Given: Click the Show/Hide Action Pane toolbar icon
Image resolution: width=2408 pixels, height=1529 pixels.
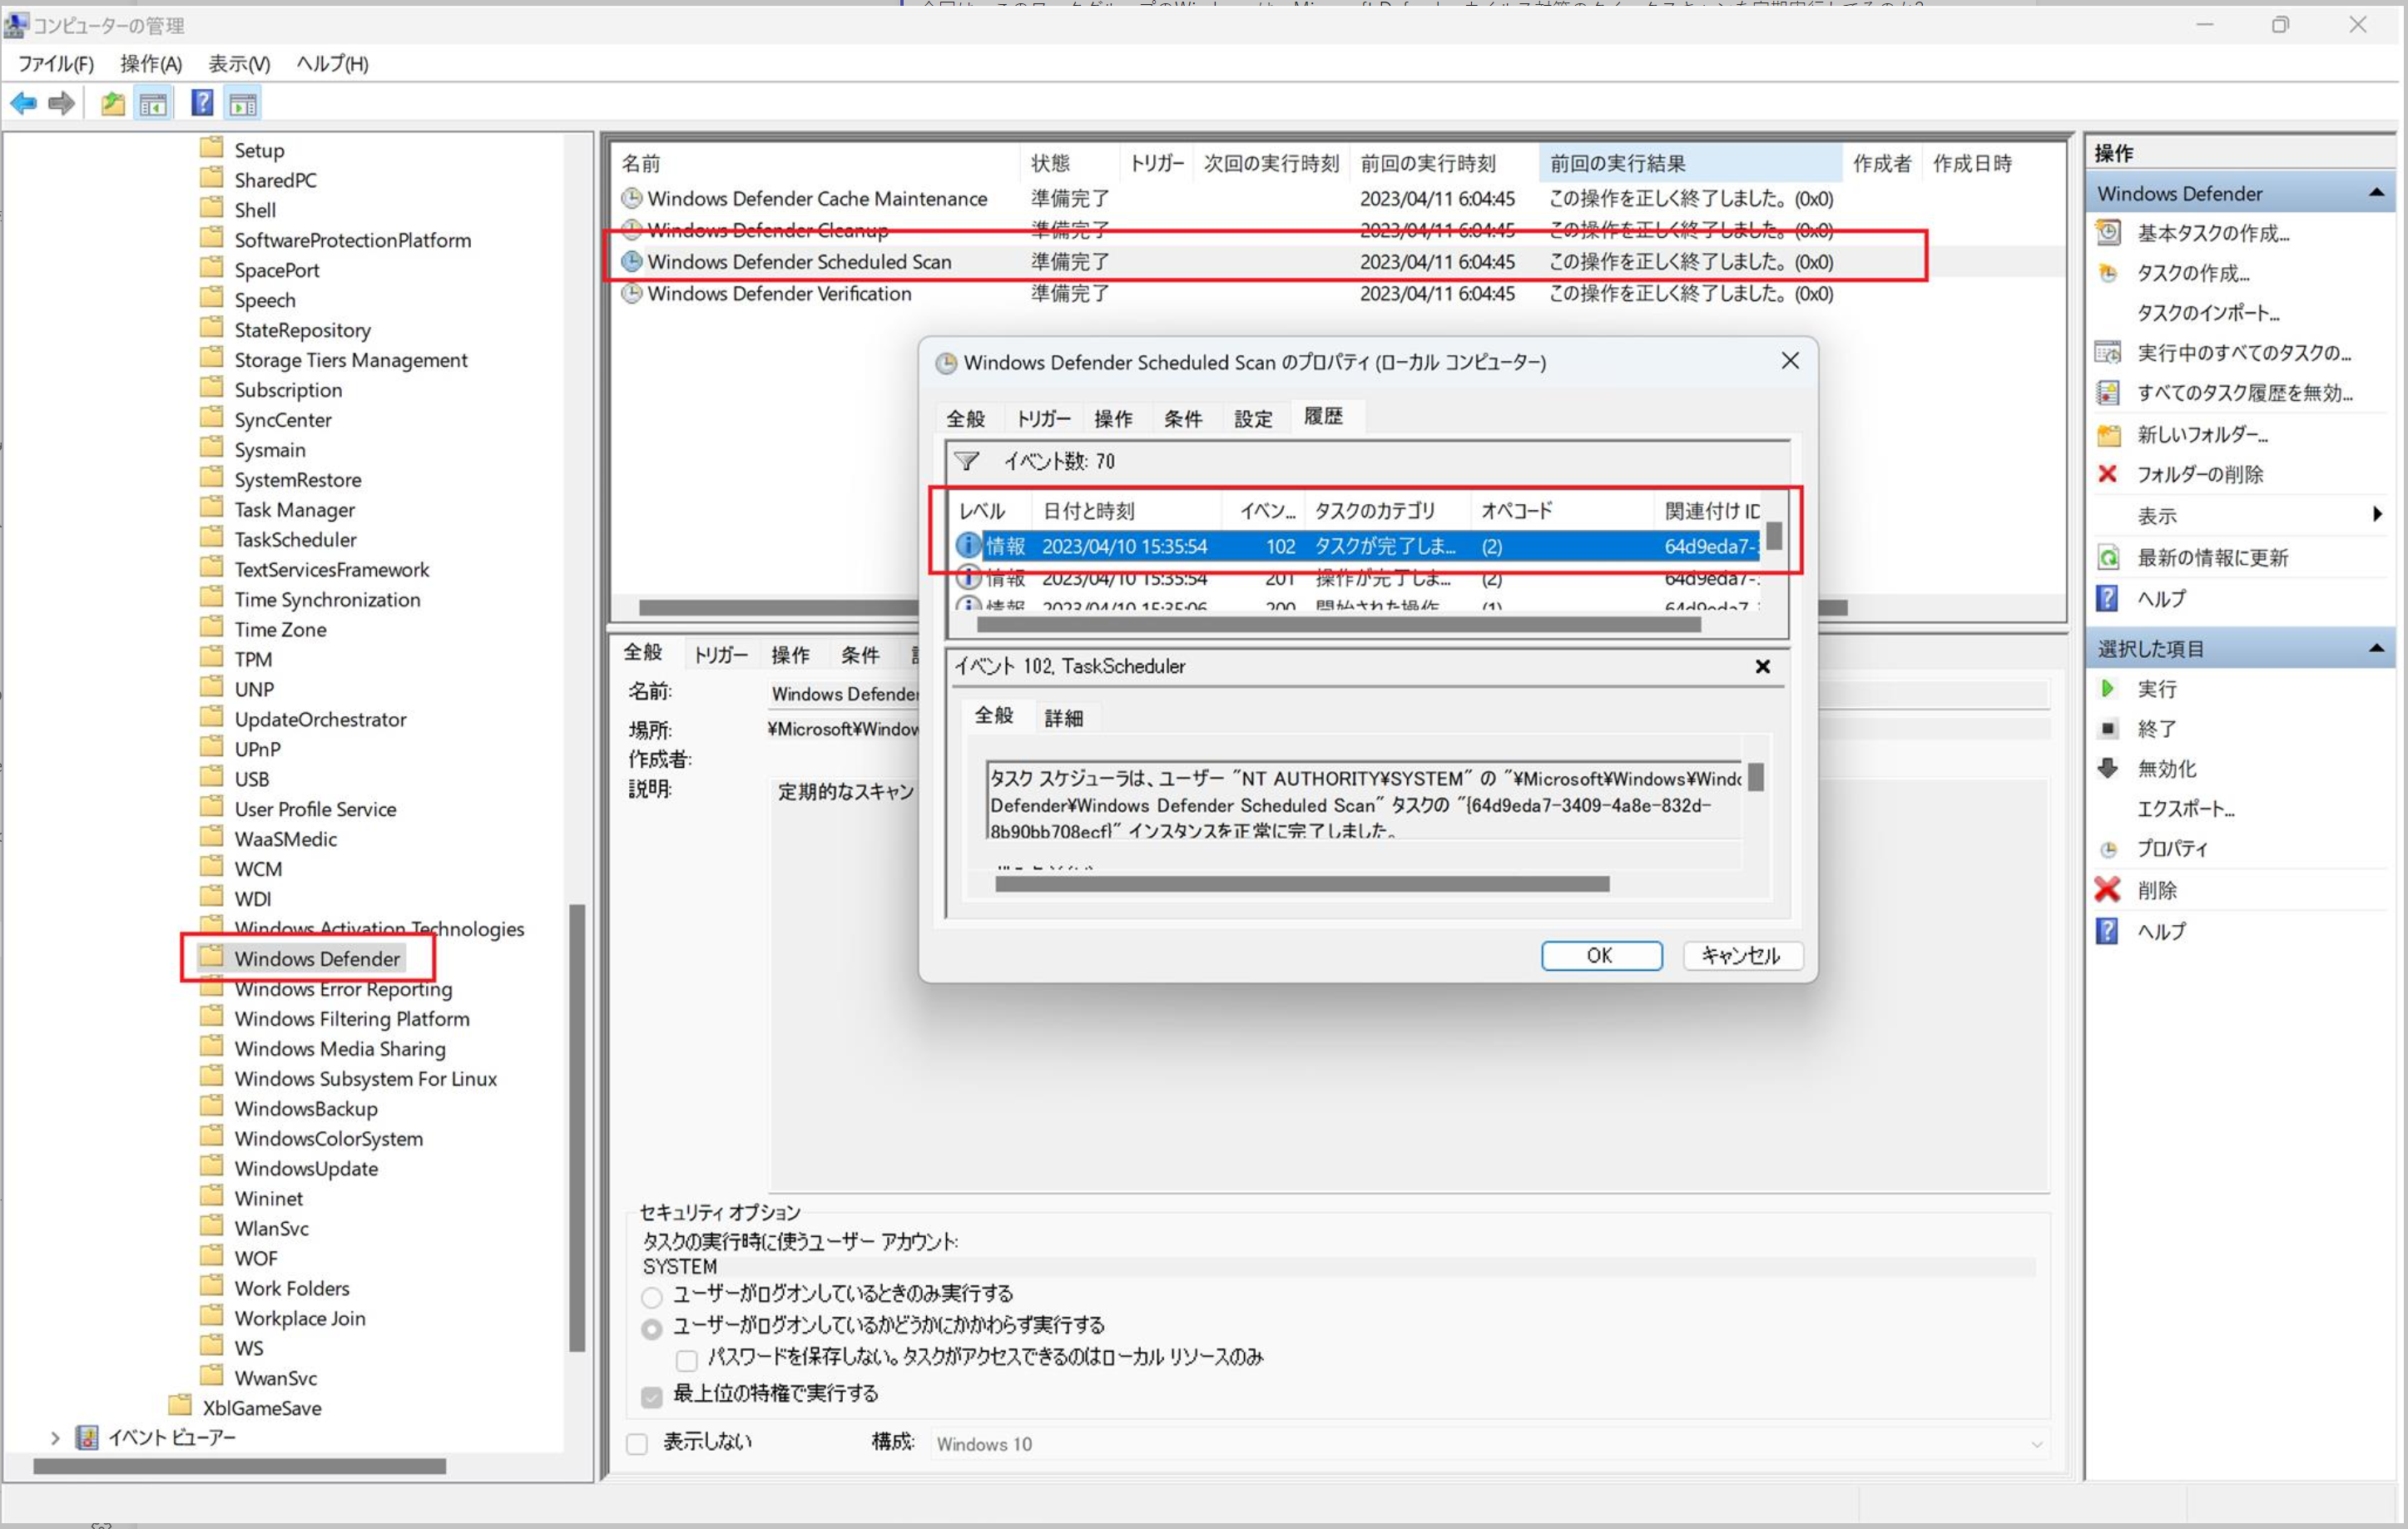Looking at the screenshot, I should [243, 103].
